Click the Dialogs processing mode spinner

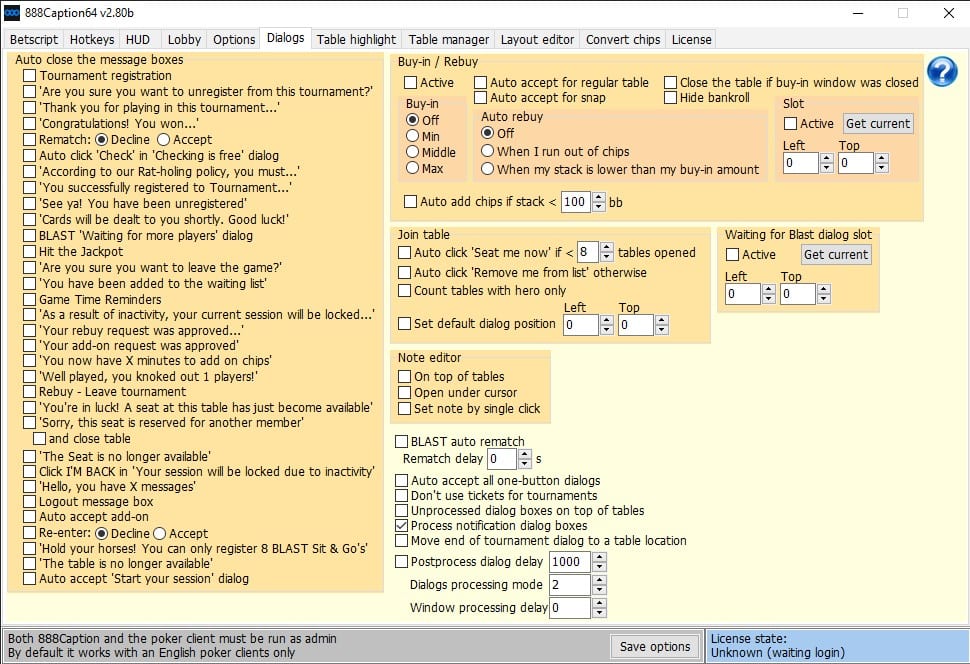[599, 585]
